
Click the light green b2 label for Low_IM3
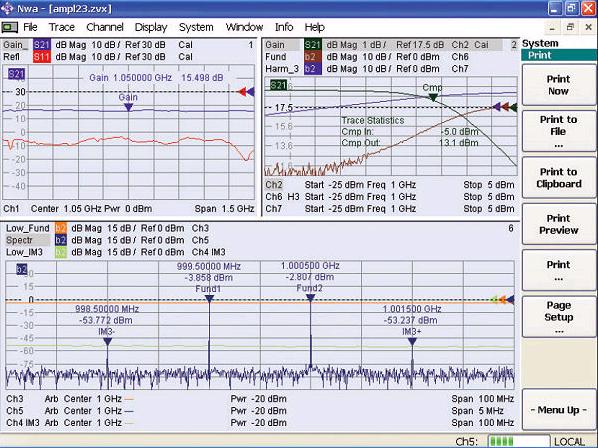click(x=61, y=252)
